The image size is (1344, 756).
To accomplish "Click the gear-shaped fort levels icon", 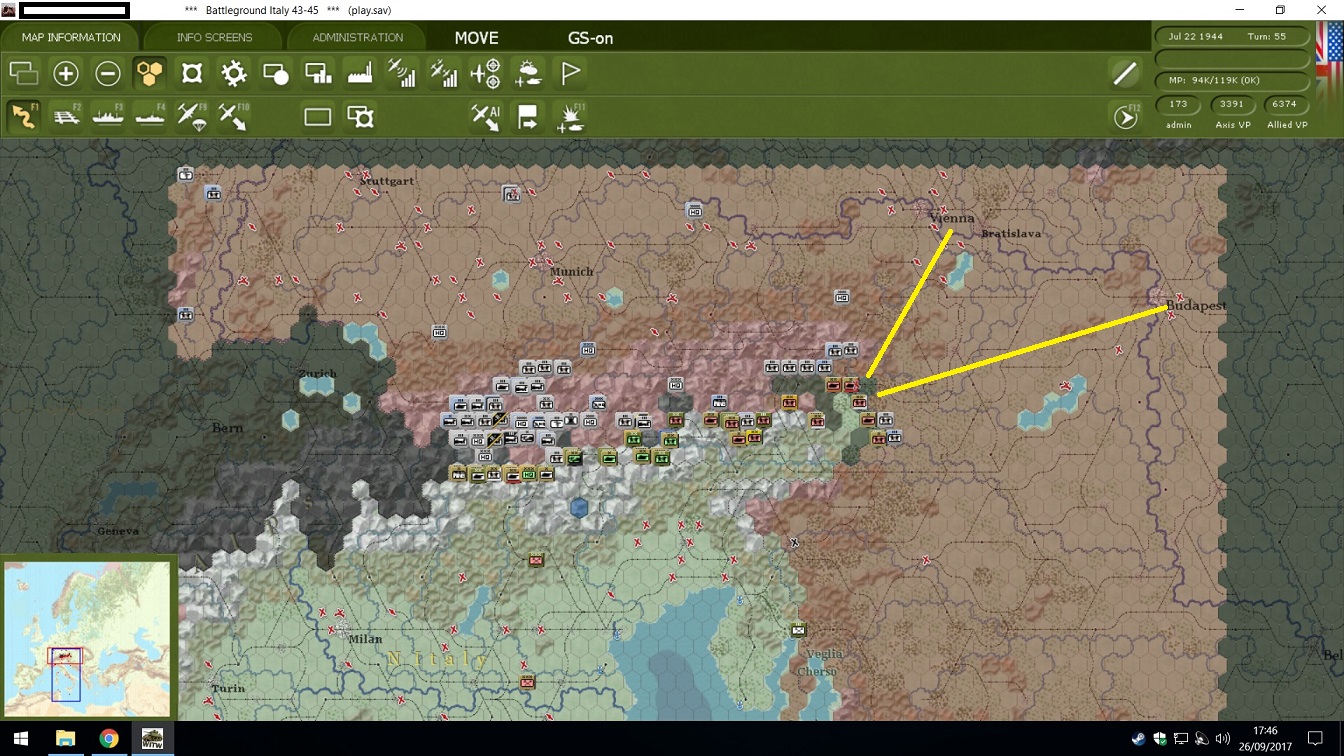I will tap(234, 73).
